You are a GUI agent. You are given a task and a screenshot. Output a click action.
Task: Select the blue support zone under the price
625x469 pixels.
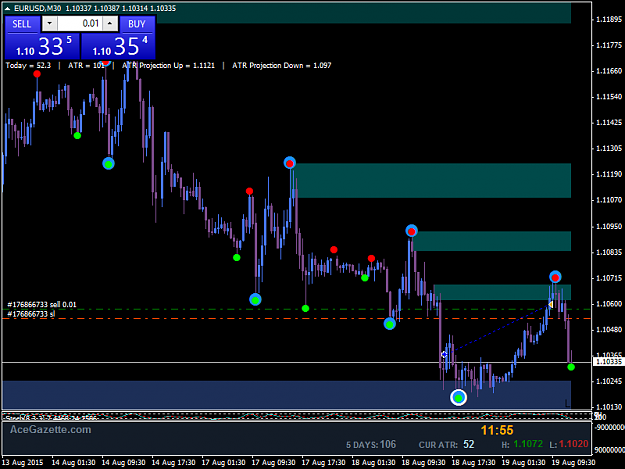click(287, 395)
